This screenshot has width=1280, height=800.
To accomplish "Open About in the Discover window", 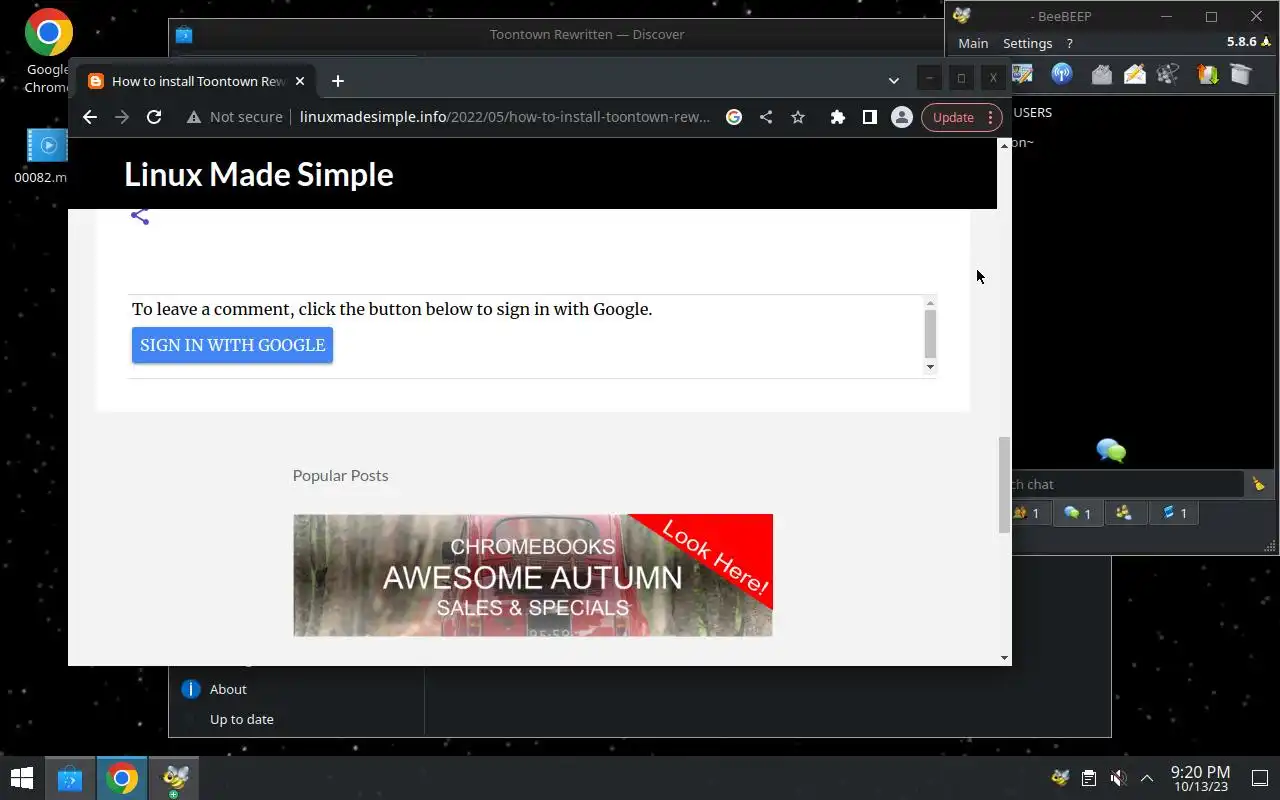I will pyautogui.click(x=228, y=689).
